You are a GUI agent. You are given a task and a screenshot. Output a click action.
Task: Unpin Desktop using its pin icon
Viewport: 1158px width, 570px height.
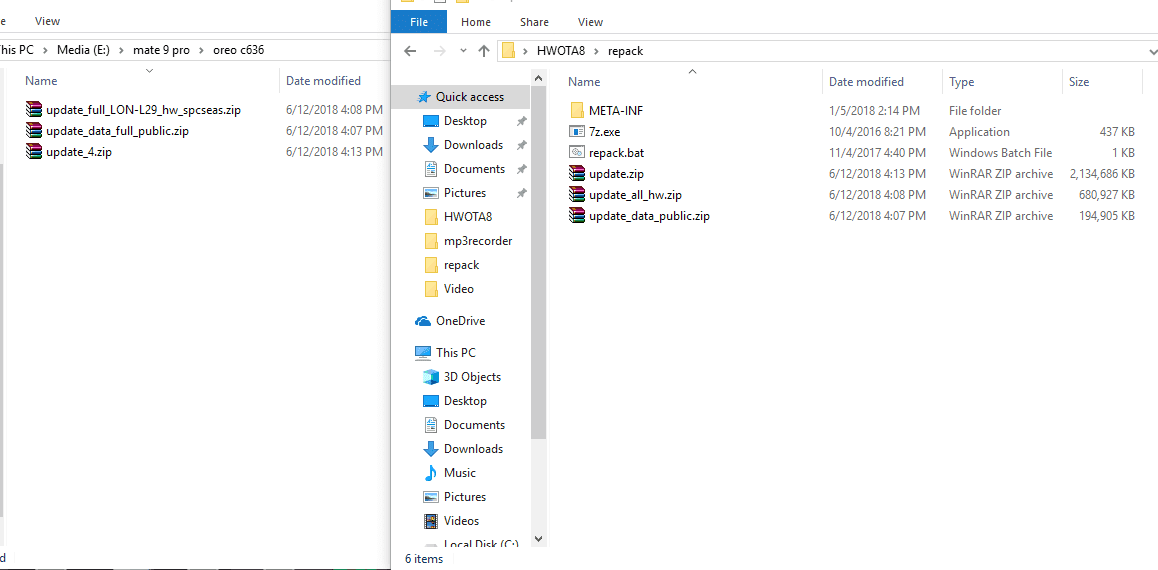click(x=521, y=121)
